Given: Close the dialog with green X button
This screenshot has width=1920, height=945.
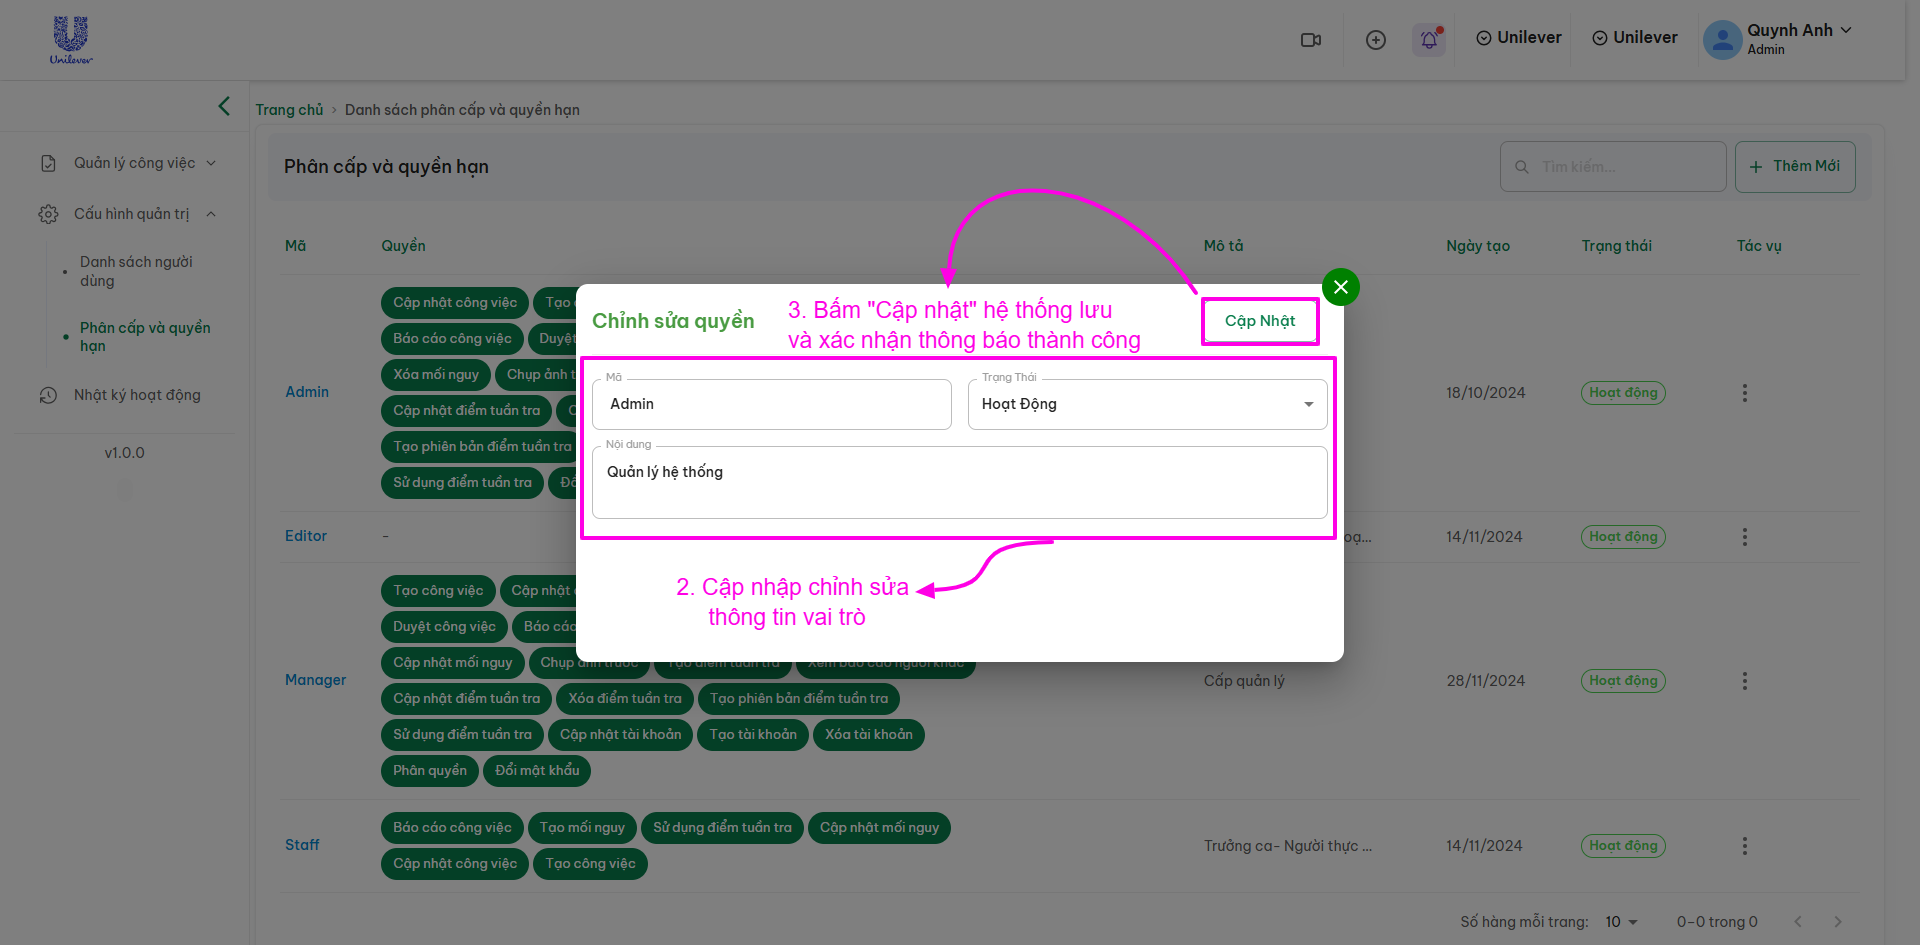Looking at the screenshot, I should [1340, 287].
